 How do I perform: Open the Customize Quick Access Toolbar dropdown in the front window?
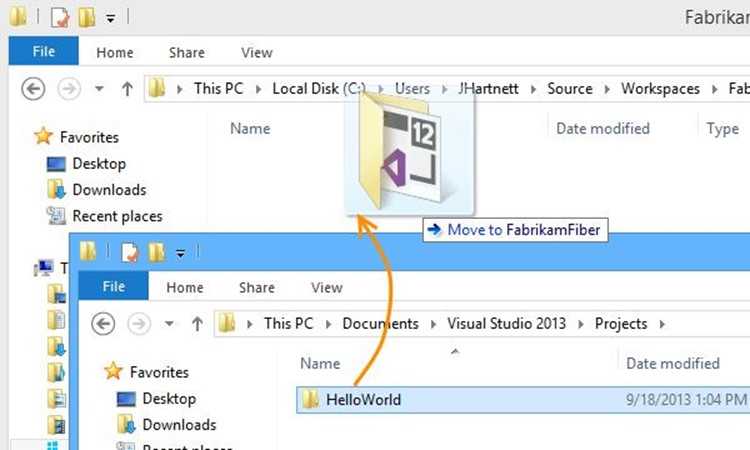(x=181, y=253)
